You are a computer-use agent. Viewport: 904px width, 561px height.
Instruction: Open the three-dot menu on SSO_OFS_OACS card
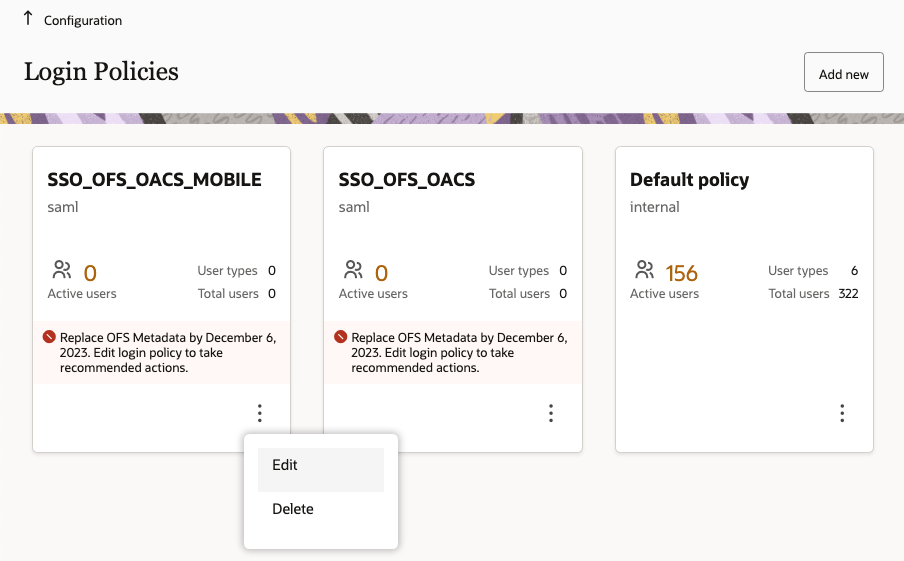551,413
